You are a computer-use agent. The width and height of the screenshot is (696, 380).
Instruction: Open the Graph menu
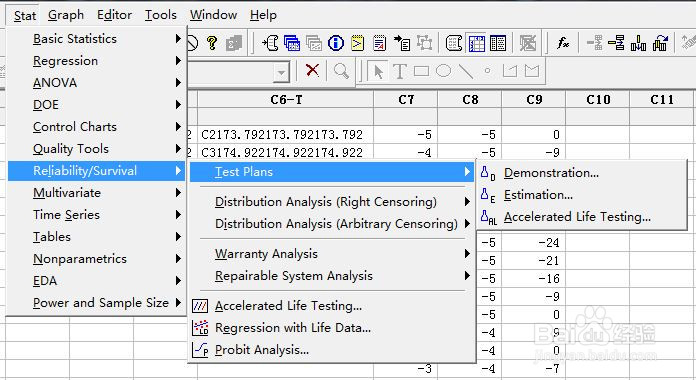66,15
